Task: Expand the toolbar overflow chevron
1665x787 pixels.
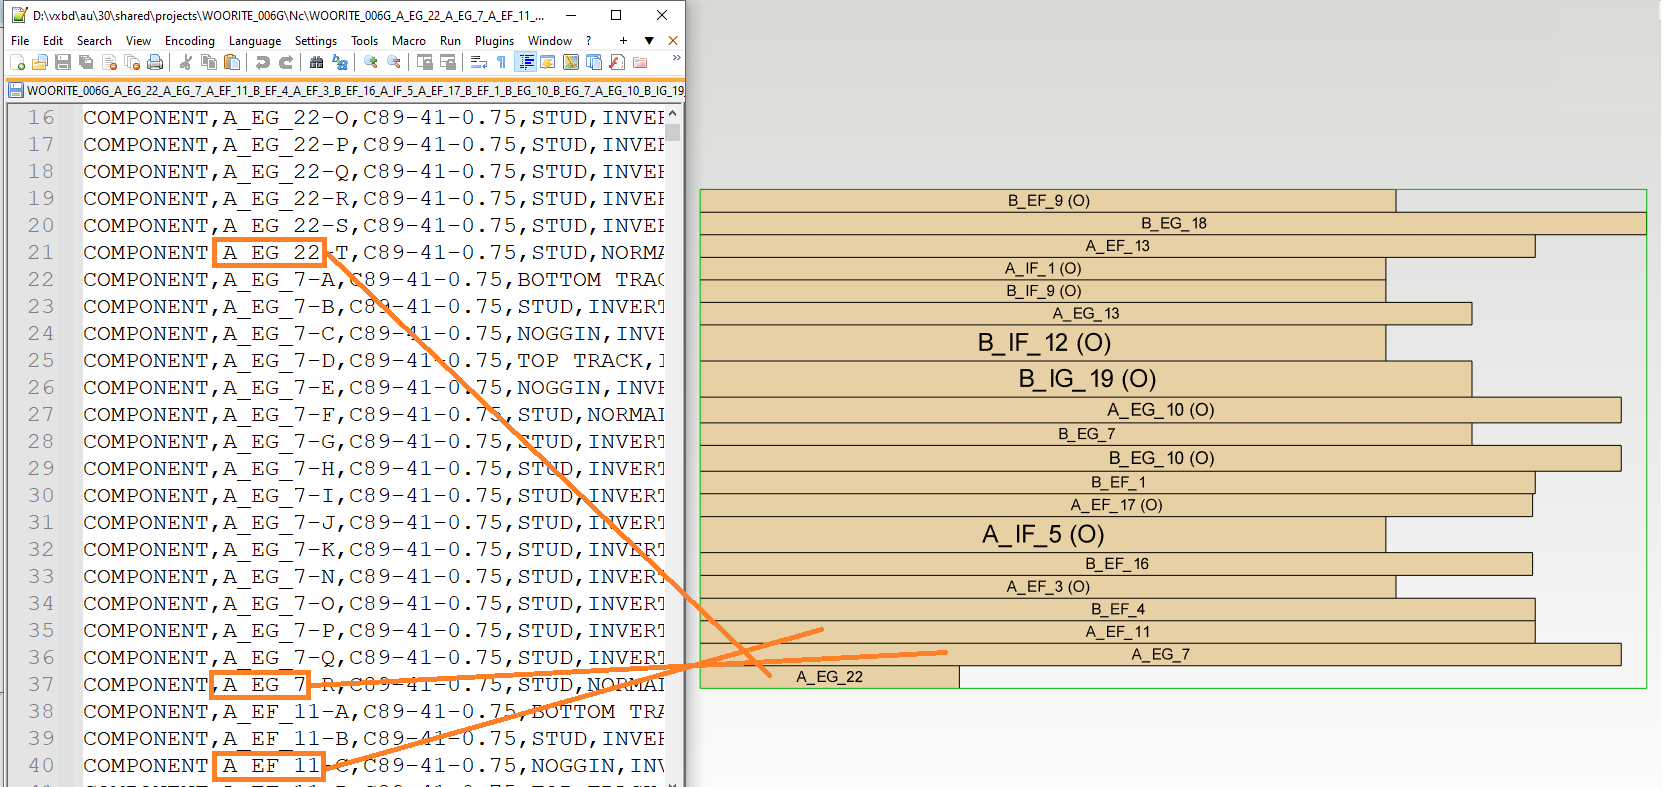Action: [676, 58]
